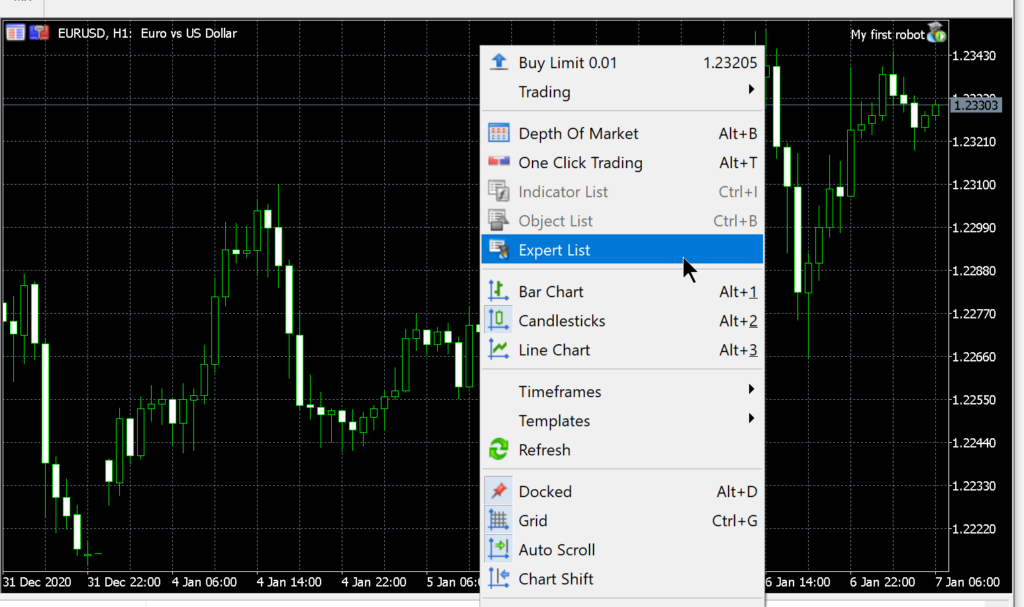Select the Bar Chart icon
Image resolution: width=1024 pixels, height=607 pixels.
498,292
